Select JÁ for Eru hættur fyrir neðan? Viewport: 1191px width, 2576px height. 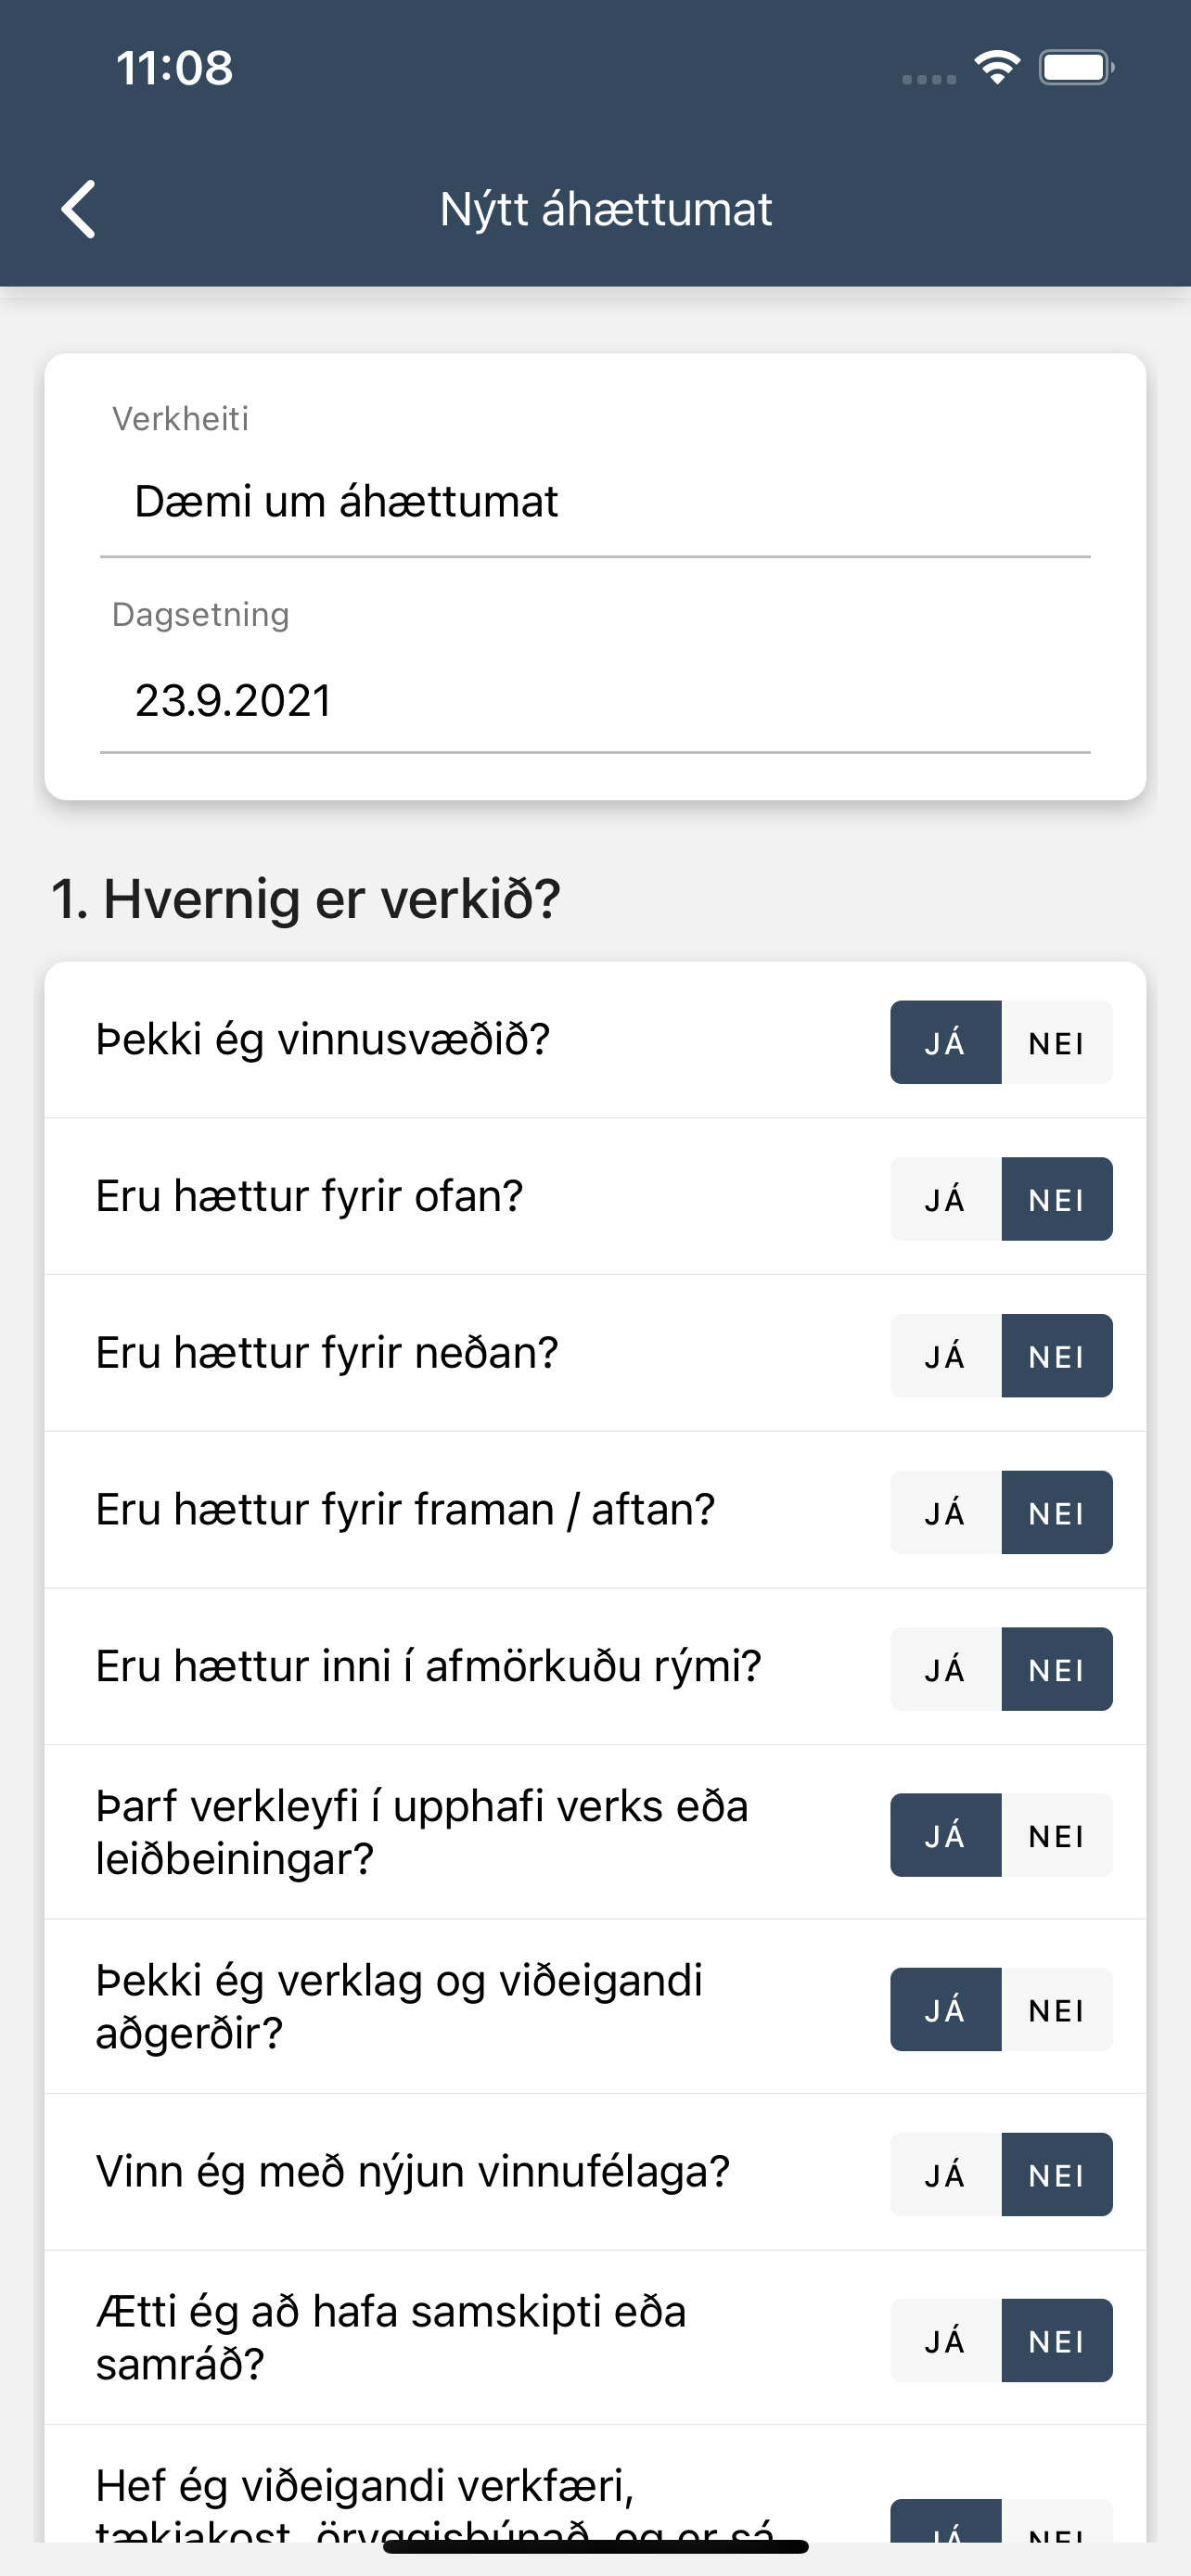pos(946,1356)
